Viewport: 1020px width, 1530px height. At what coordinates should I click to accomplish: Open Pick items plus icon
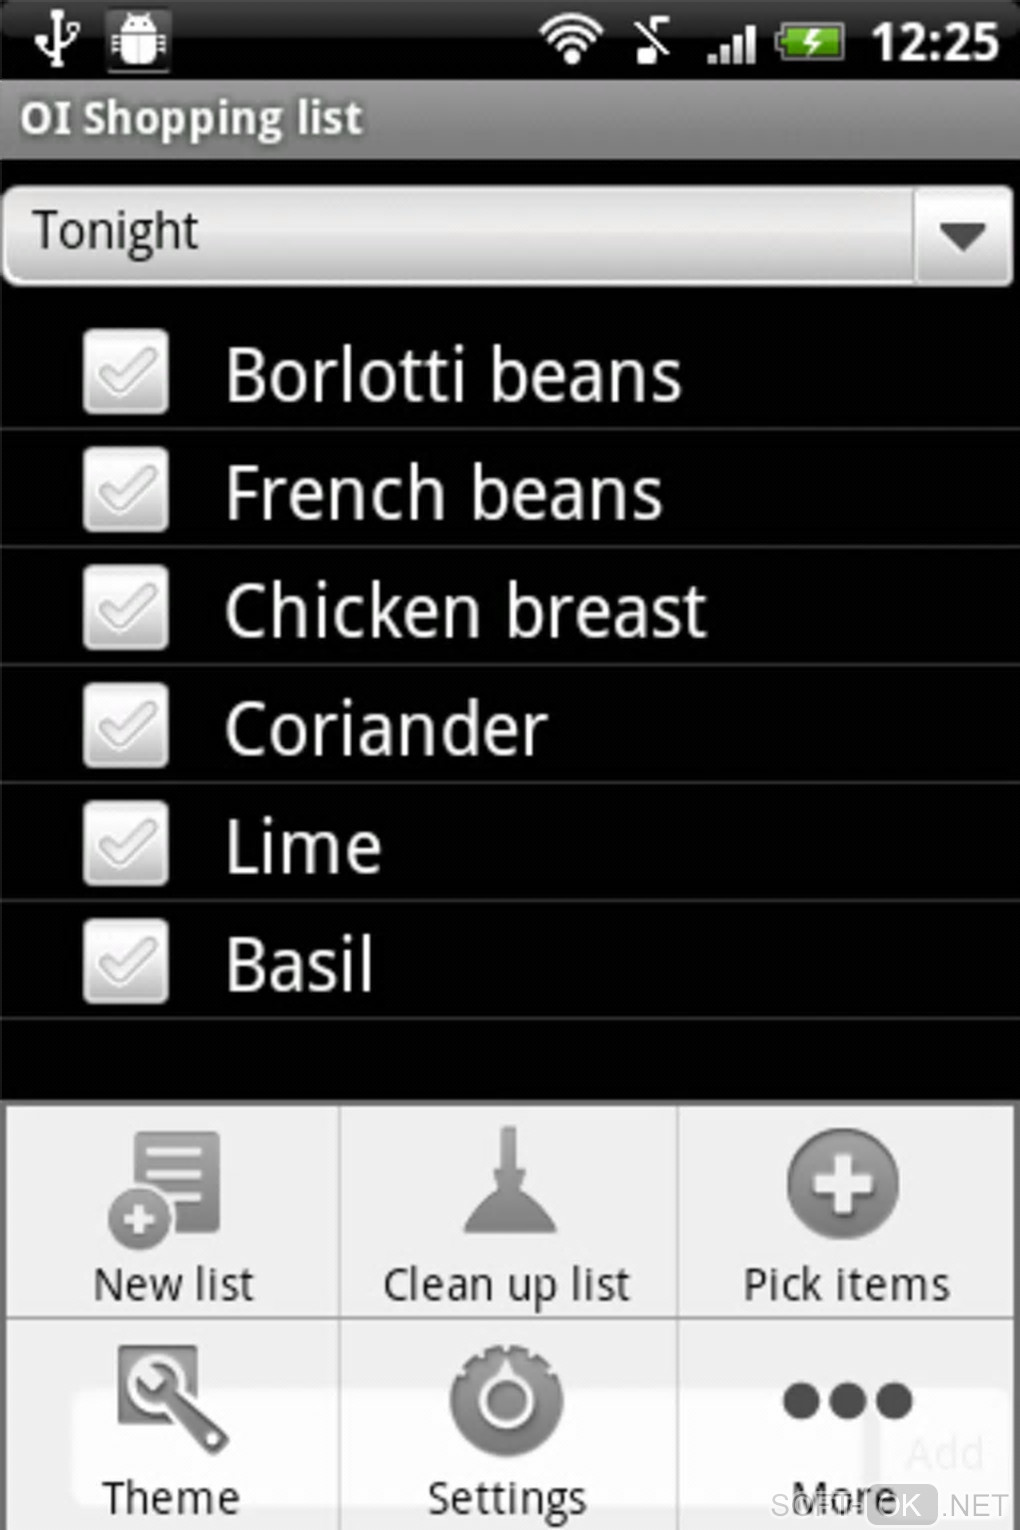pos(843,1186)
